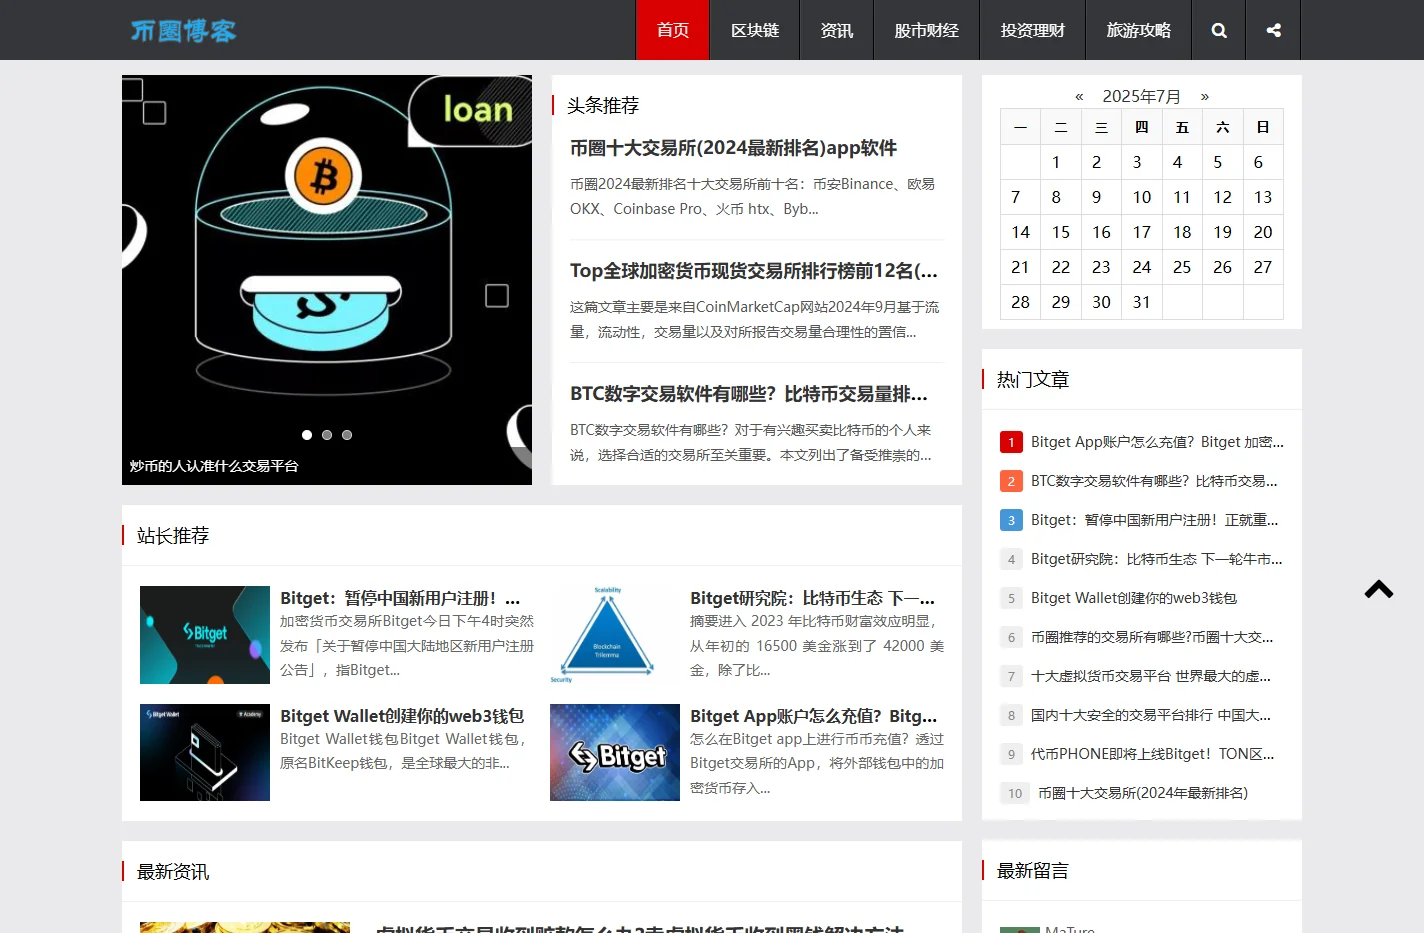Click the 站长推荐 section heading
Screen dimensions: 1424x933
(173, 535)
